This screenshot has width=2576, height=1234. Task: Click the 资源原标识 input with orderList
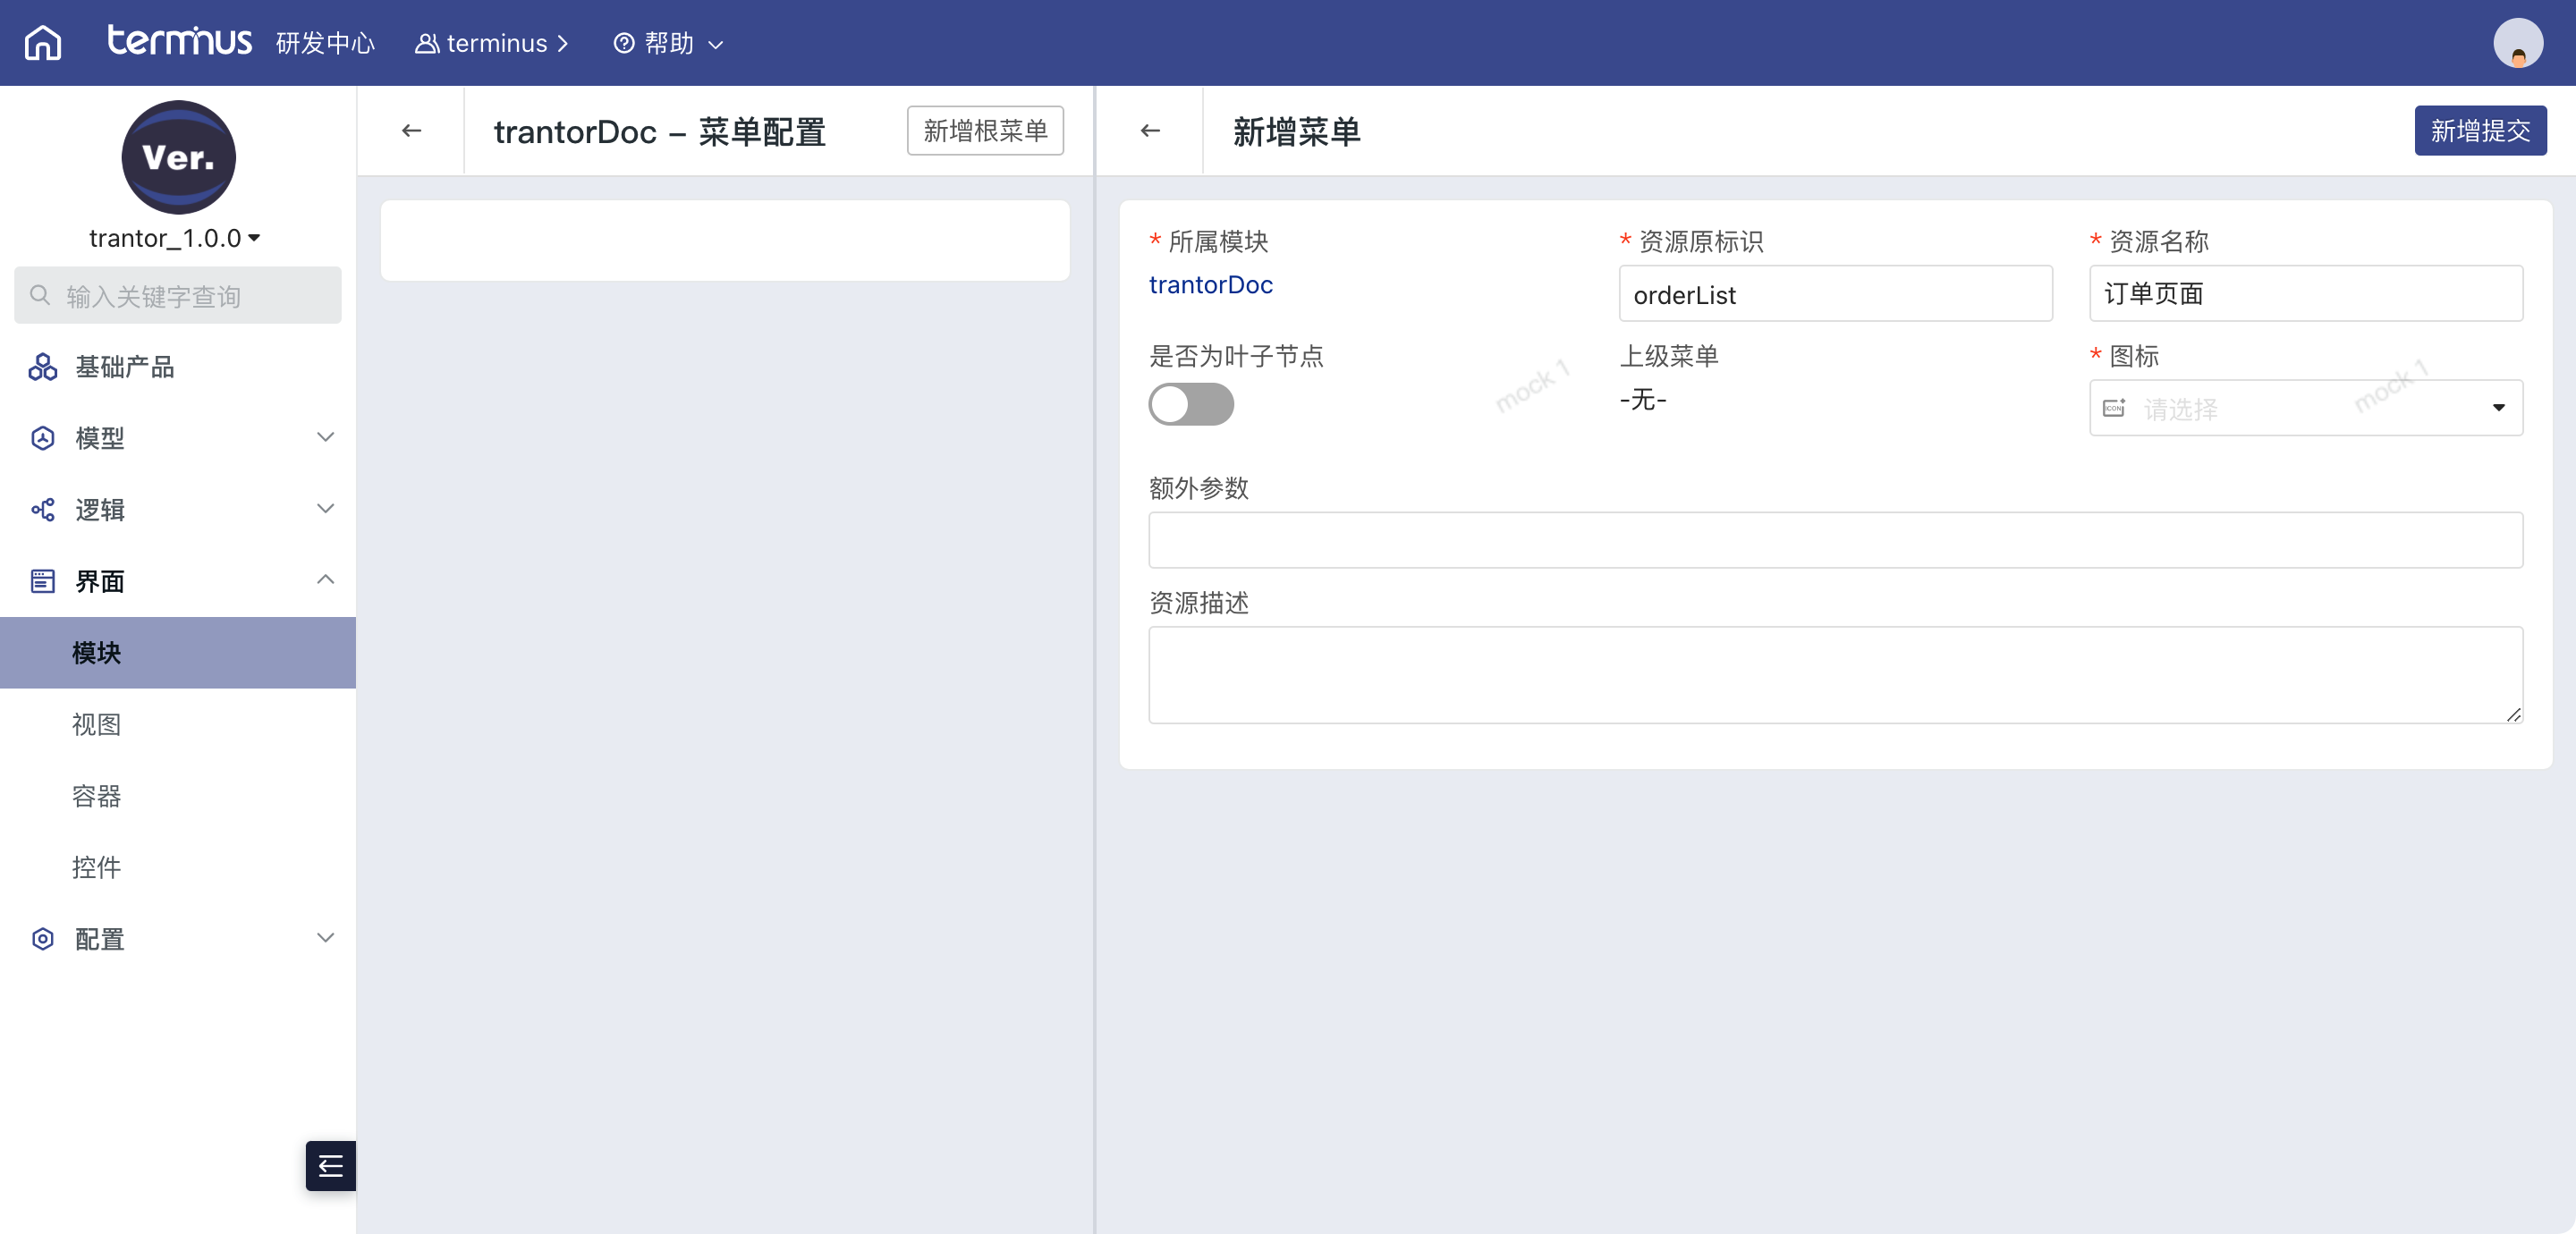1835,294
